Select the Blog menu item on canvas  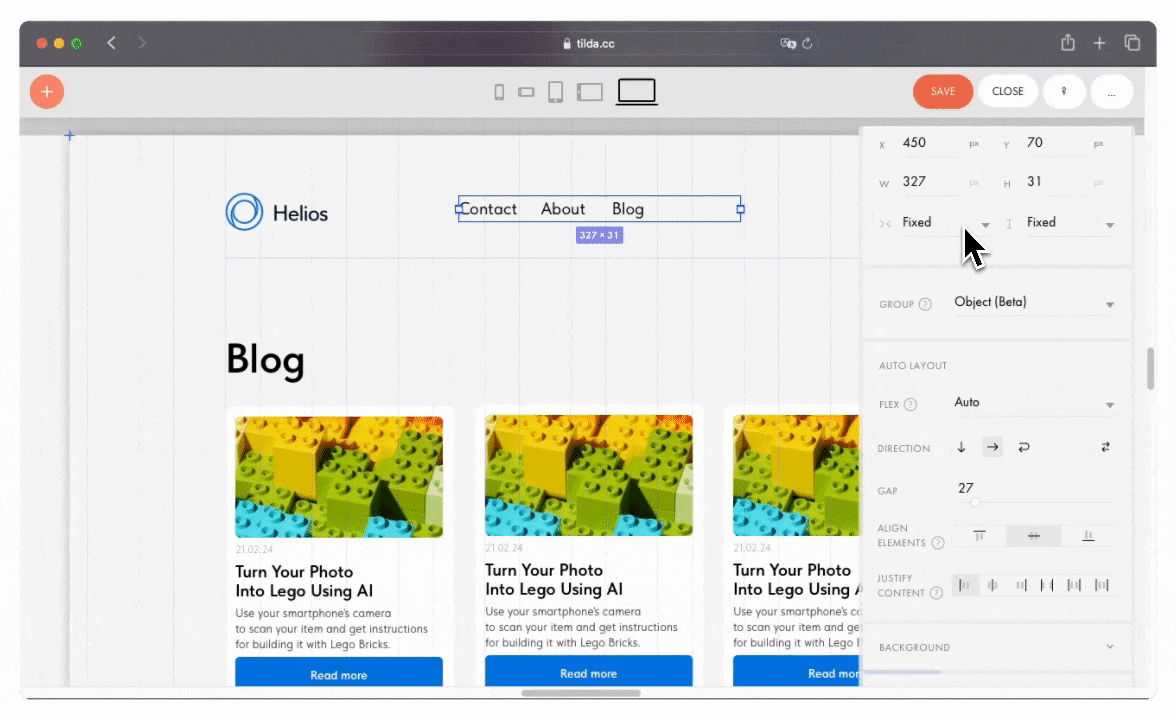pyautogui.click(x=628, y=209)
